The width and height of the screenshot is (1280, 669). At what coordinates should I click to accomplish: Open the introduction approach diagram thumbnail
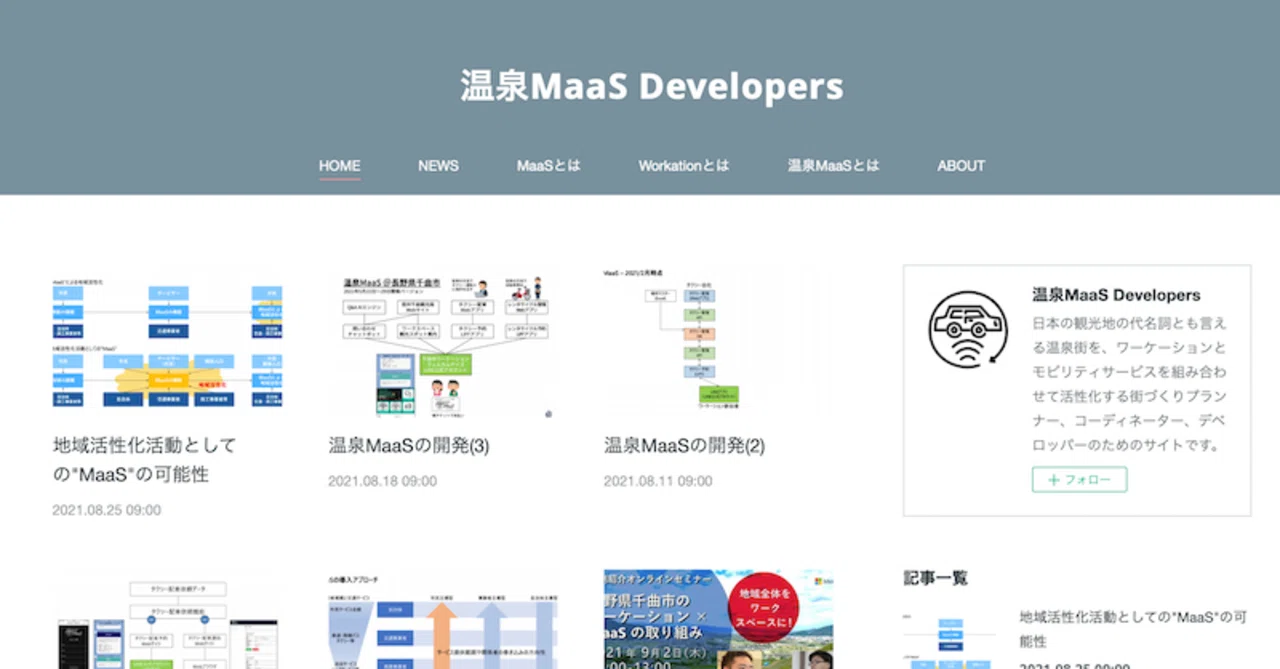coord(443,619)
